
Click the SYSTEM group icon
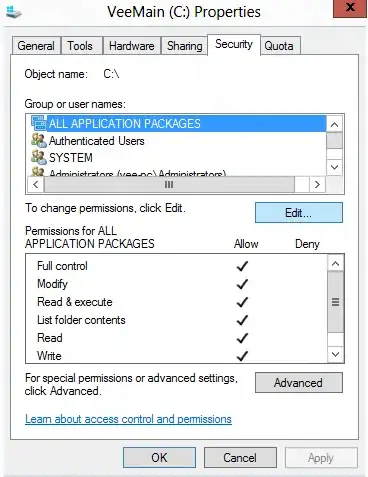click(39, 157)
